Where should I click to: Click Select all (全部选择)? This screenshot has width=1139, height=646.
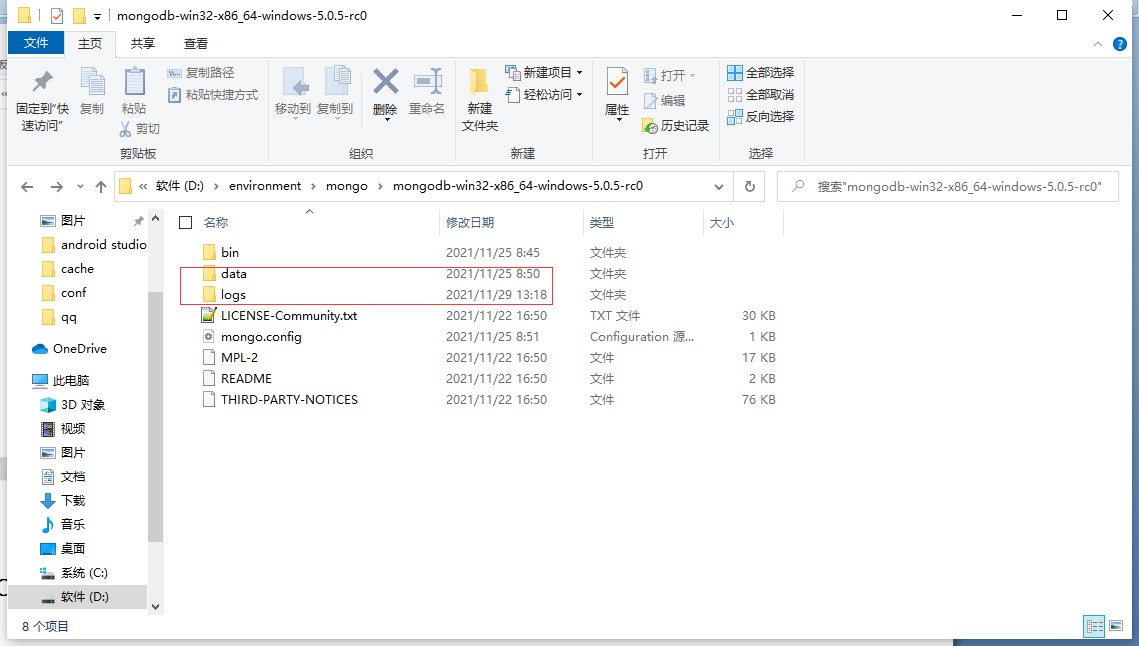(761, 73)
